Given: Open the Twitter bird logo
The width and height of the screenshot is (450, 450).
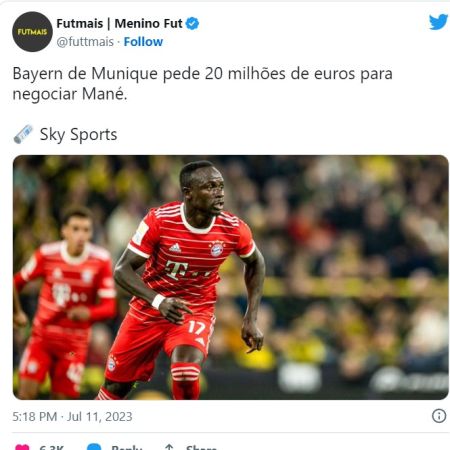Looking at the screenshot, I should (438, 22).
